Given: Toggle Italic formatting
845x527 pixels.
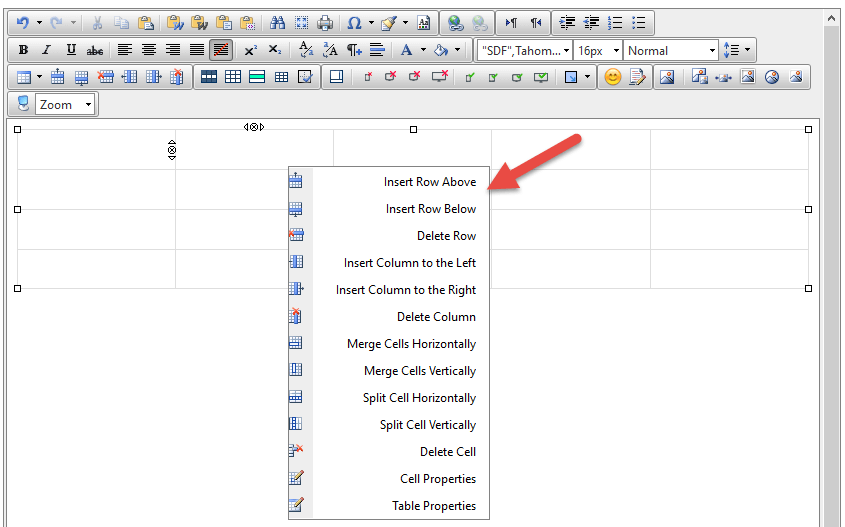Looking at the screenshot, I should [46, 50].
